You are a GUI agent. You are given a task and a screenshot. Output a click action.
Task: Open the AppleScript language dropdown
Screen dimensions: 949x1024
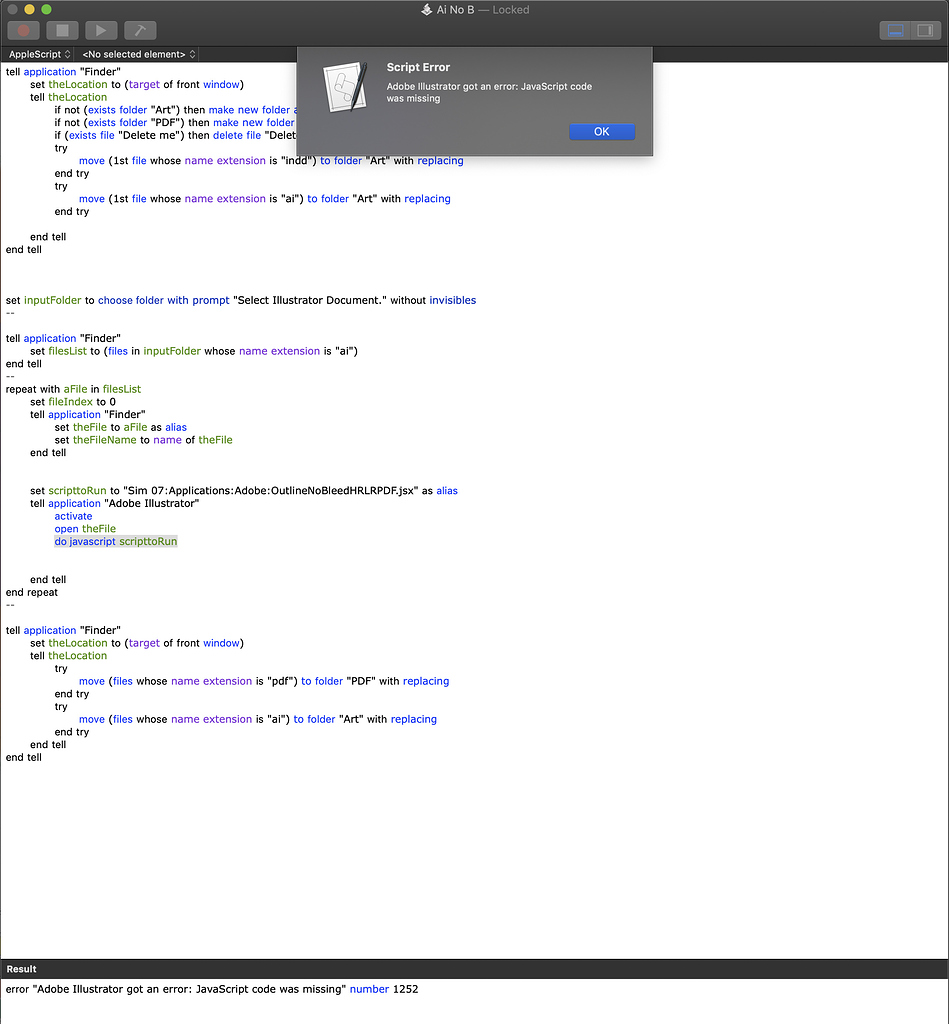pyautogui.click(x=39, y=54)
